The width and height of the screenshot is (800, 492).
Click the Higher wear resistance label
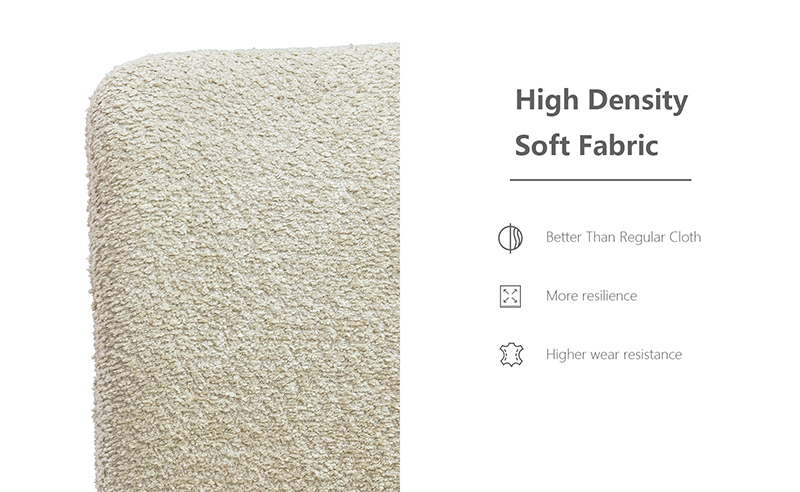tap(614, 355)
